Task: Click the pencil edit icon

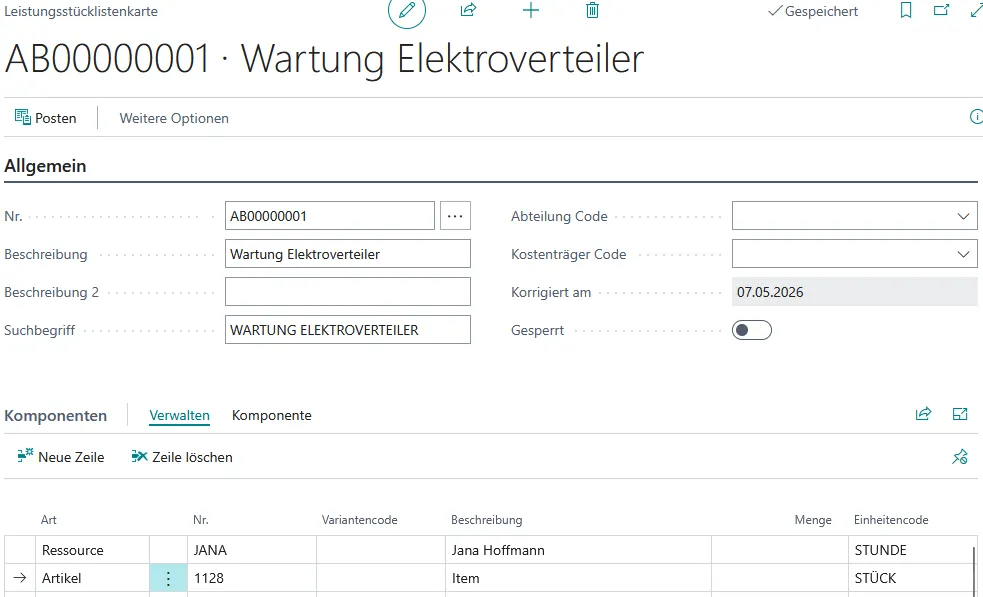Action: point(407,10)
